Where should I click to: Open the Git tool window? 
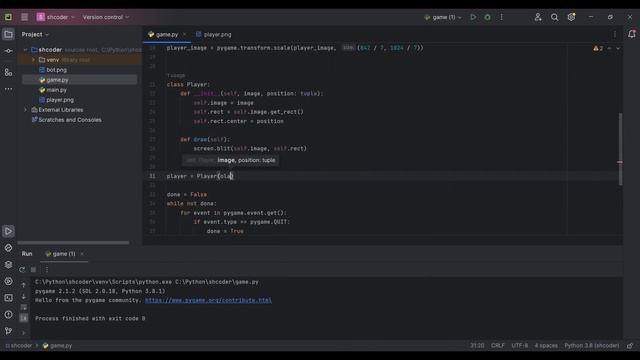coord(8,331)
